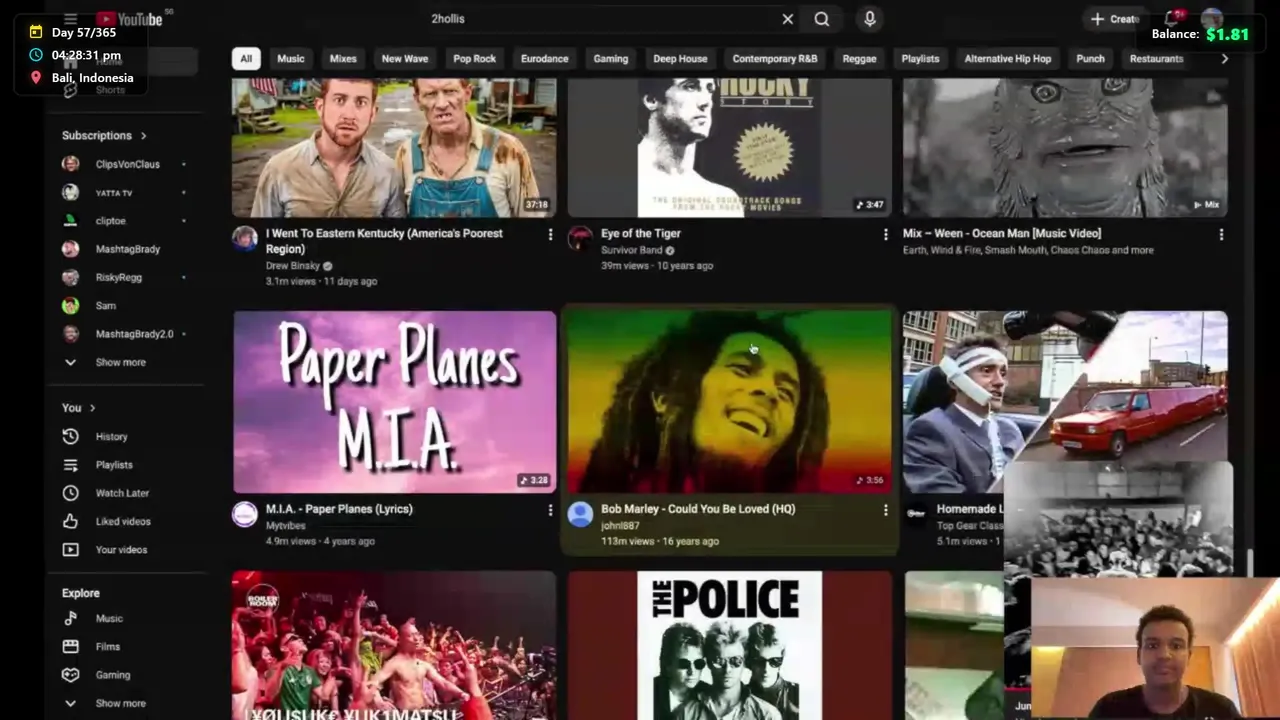Screen dimensions: 1280x720
Task: Select the Alternative Hip Hop filter chip
Action: pyautogui.click(x=1008, y=59)
